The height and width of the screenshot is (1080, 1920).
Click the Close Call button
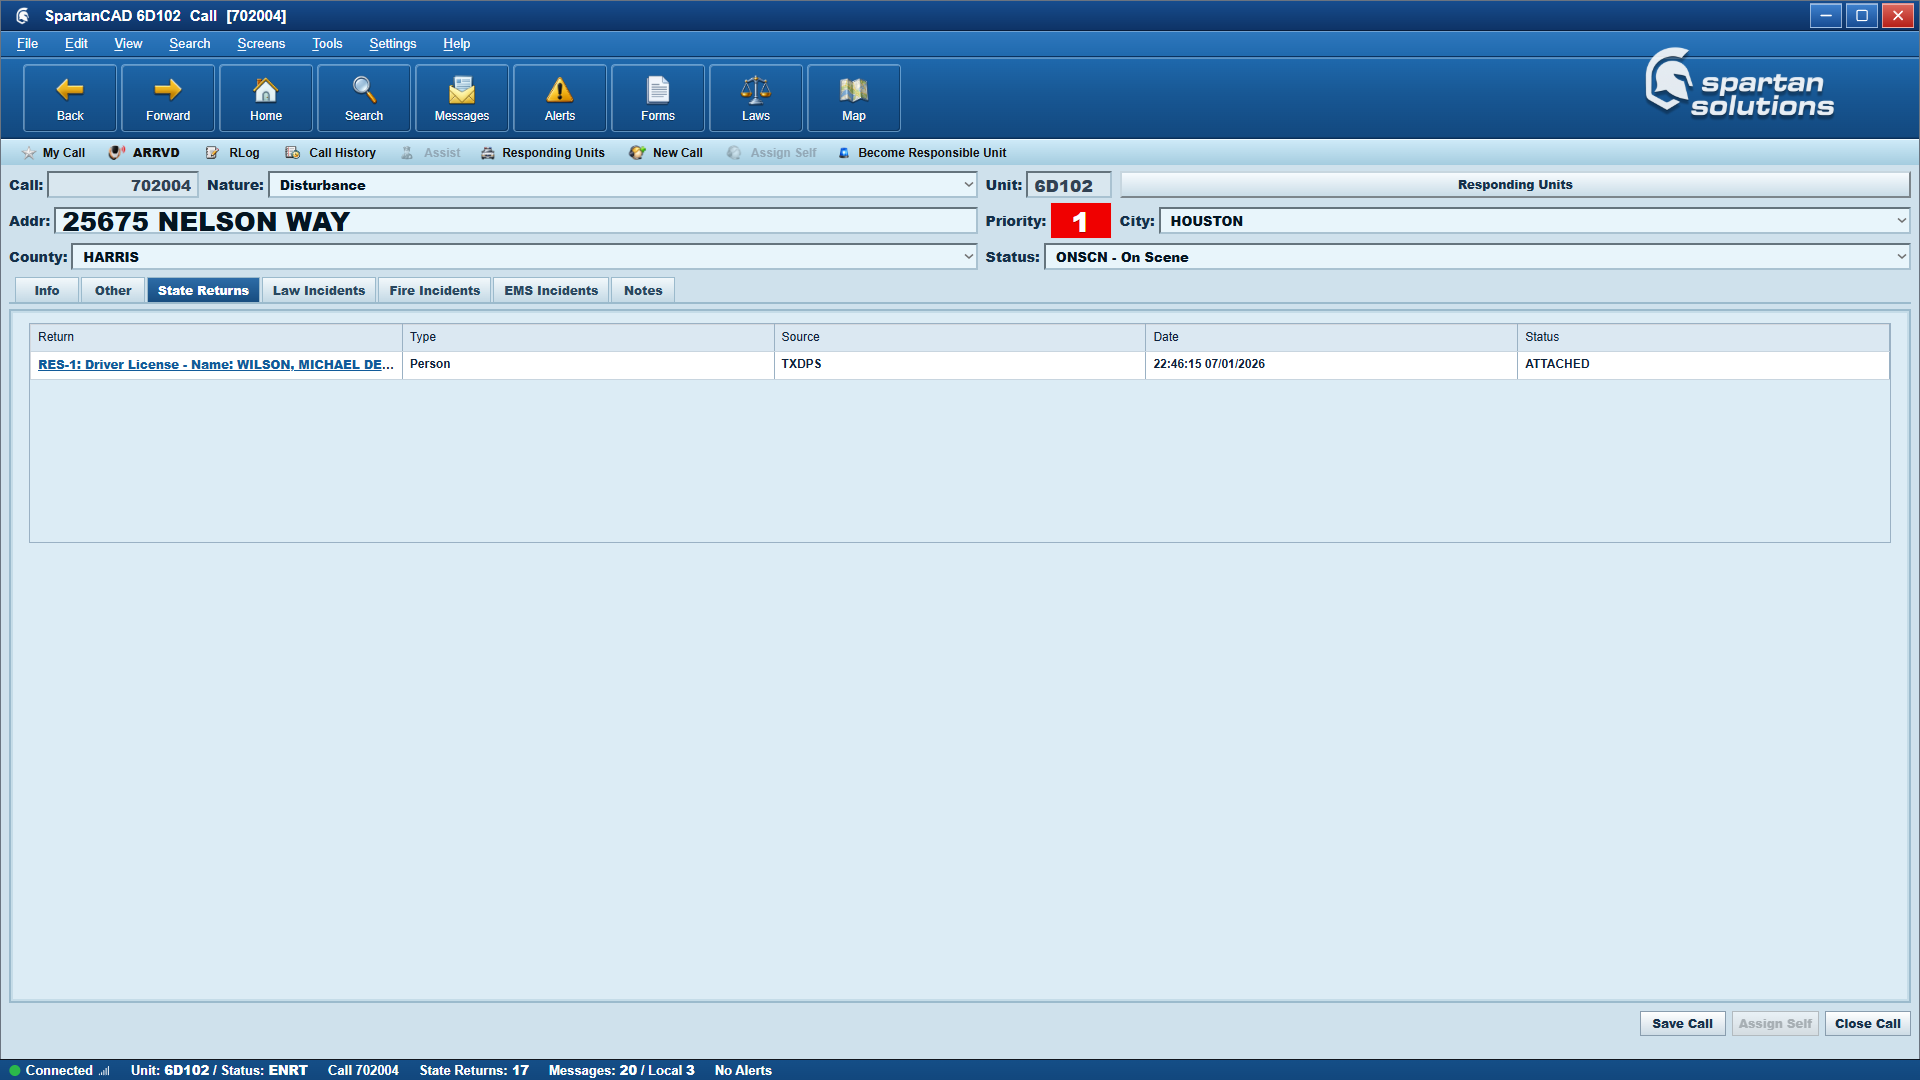1867,1023
